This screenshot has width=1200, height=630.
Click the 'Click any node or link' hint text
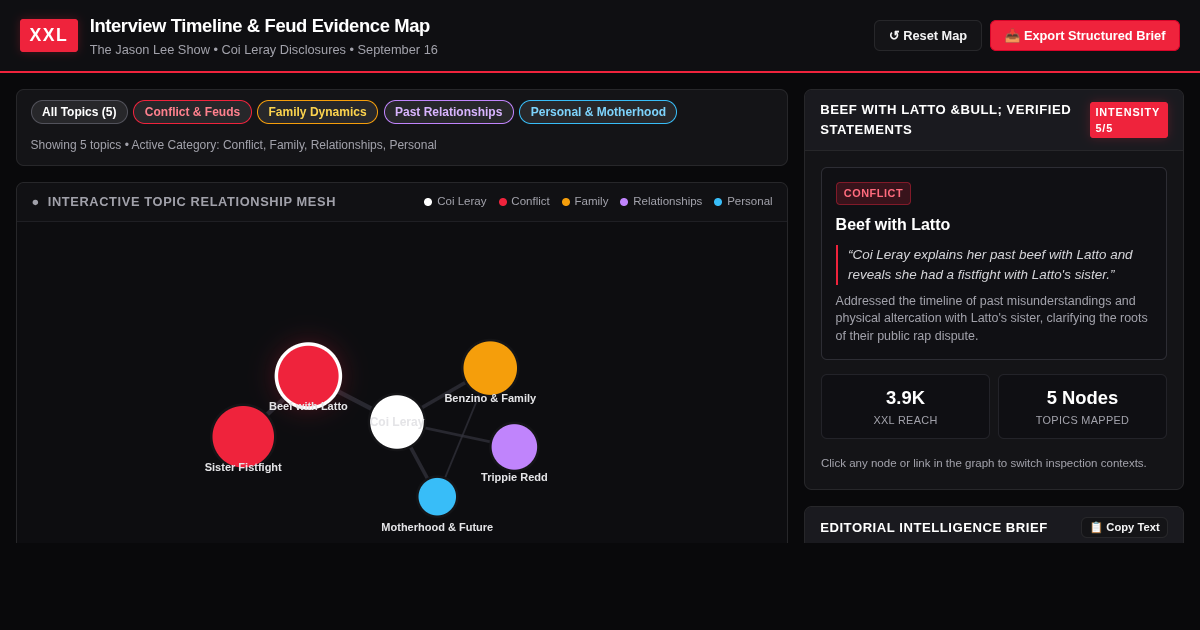pyautogui.click(x=984, y=463)
